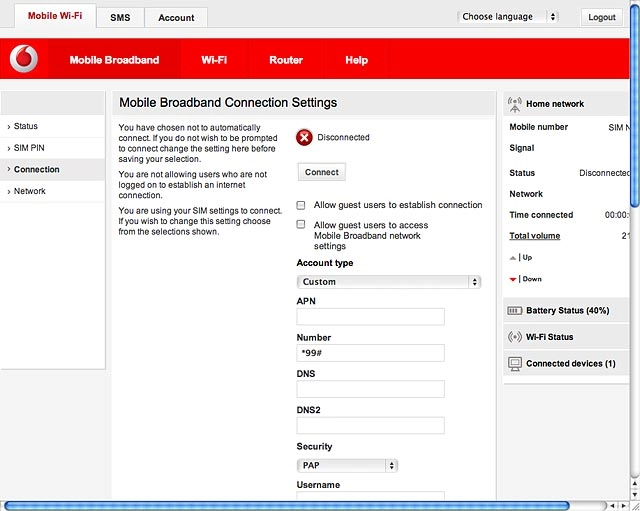Click the DNS input field
This screenshot has width=640, height=511.
click(370, 389)
